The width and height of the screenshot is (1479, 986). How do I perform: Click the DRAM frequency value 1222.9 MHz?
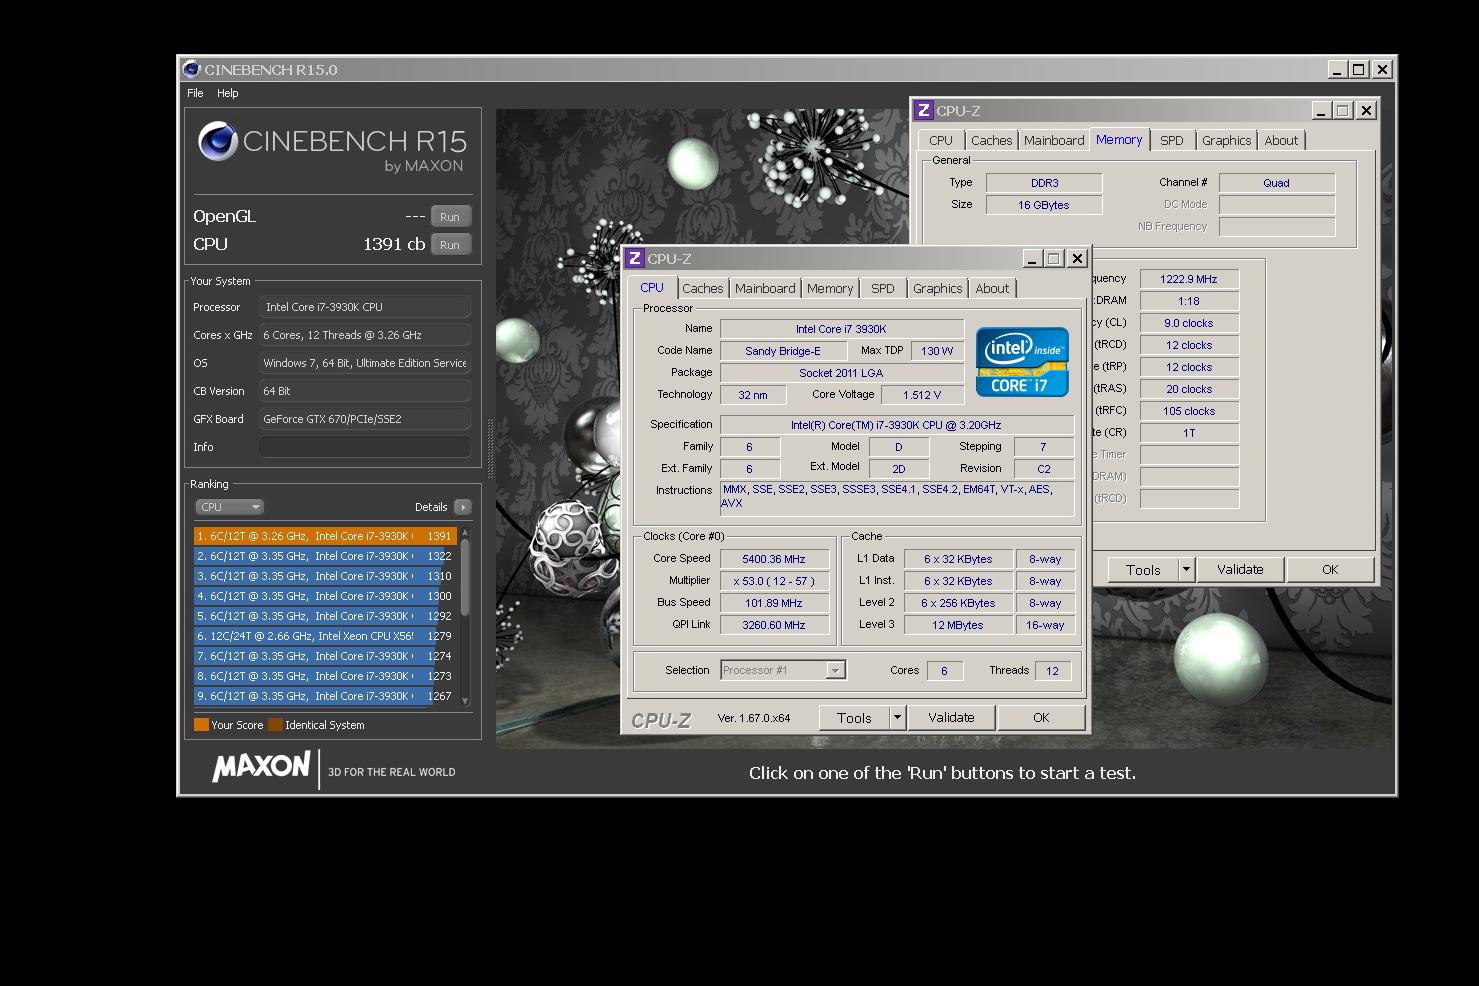1189,279
